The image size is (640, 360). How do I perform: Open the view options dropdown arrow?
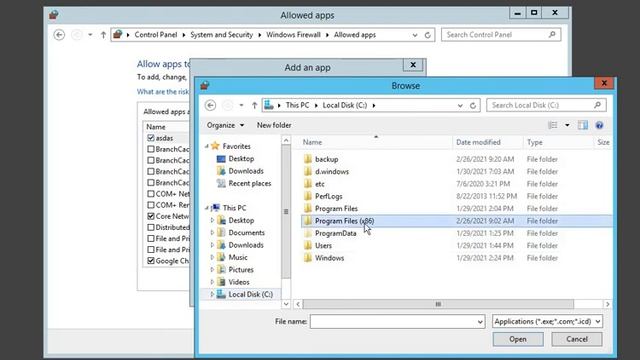pos(567,125)
